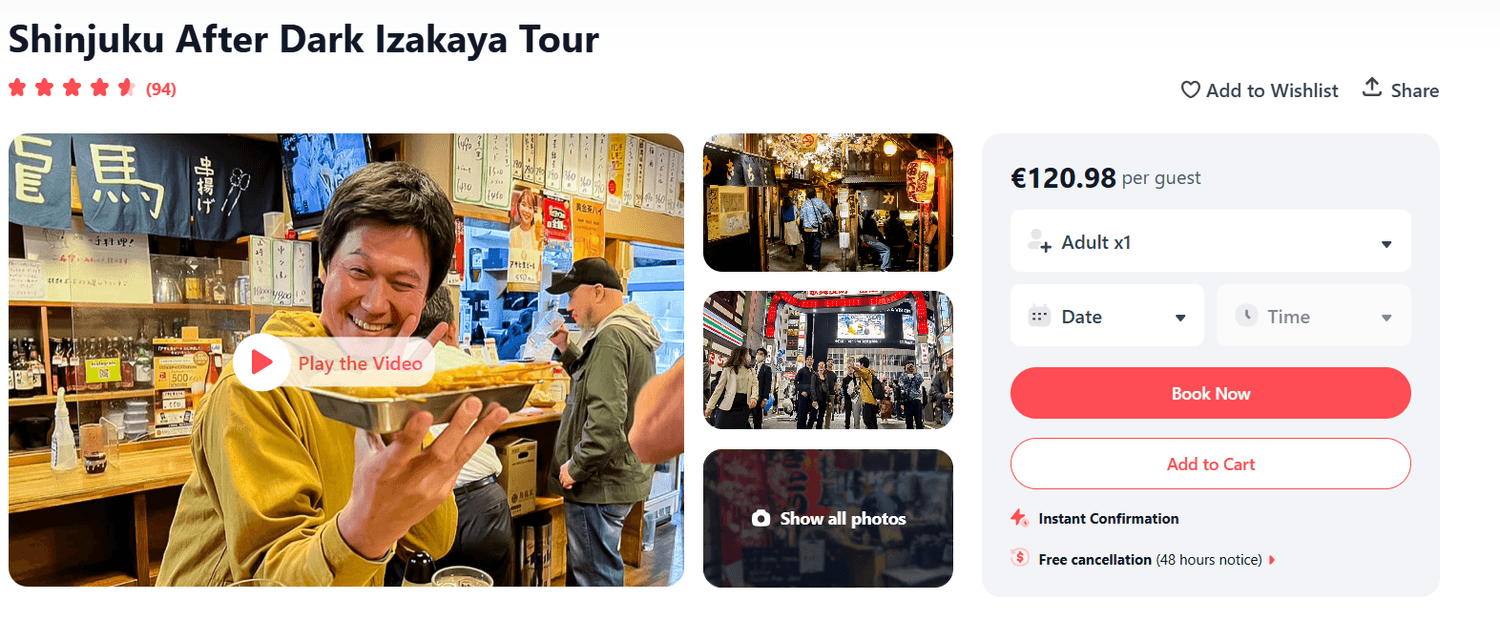Click the free cancellation dollar icon

pos(1020,558)
